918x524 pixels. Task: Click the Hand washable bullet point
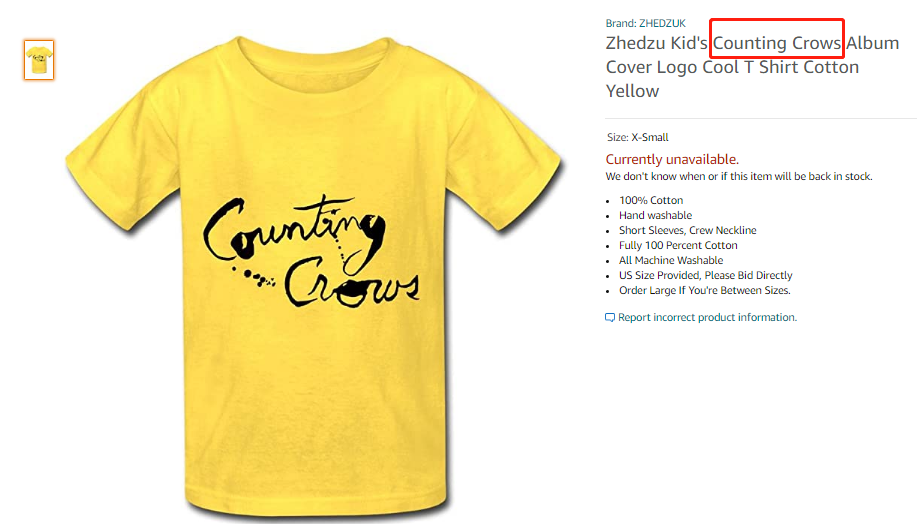click(655, 215)
